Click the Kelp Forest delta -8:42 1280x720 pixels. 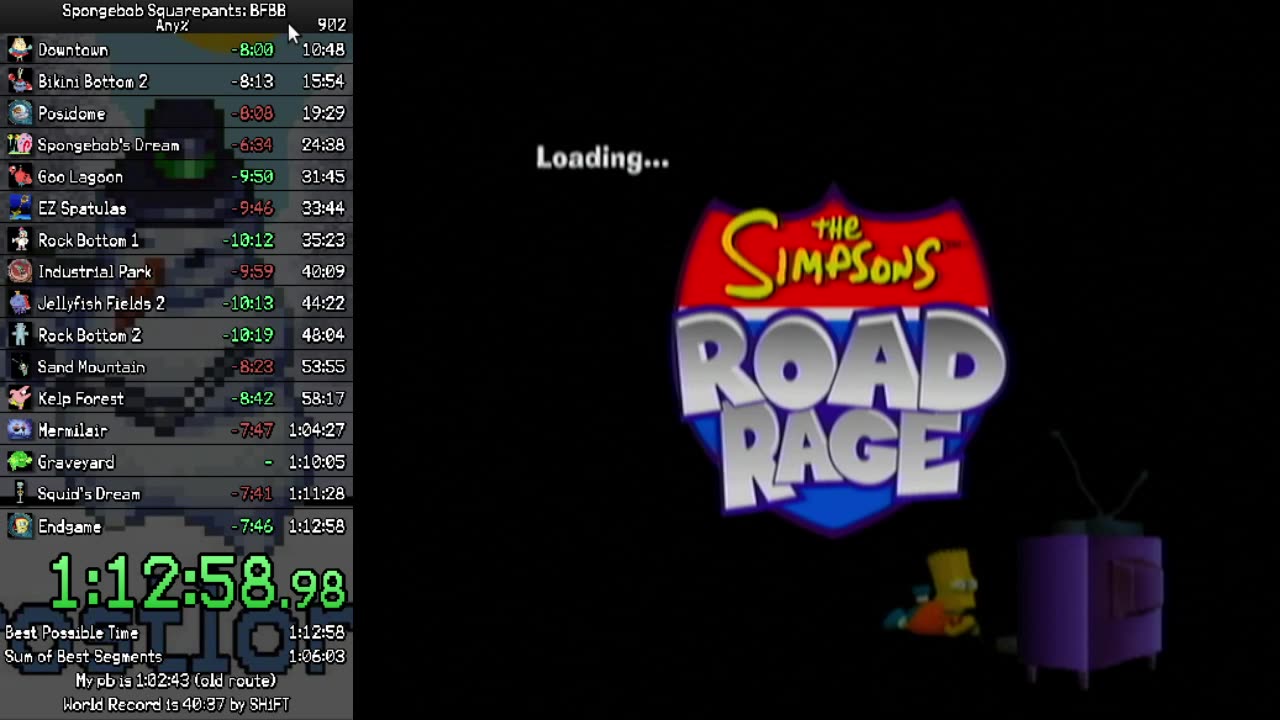(252, 398)
